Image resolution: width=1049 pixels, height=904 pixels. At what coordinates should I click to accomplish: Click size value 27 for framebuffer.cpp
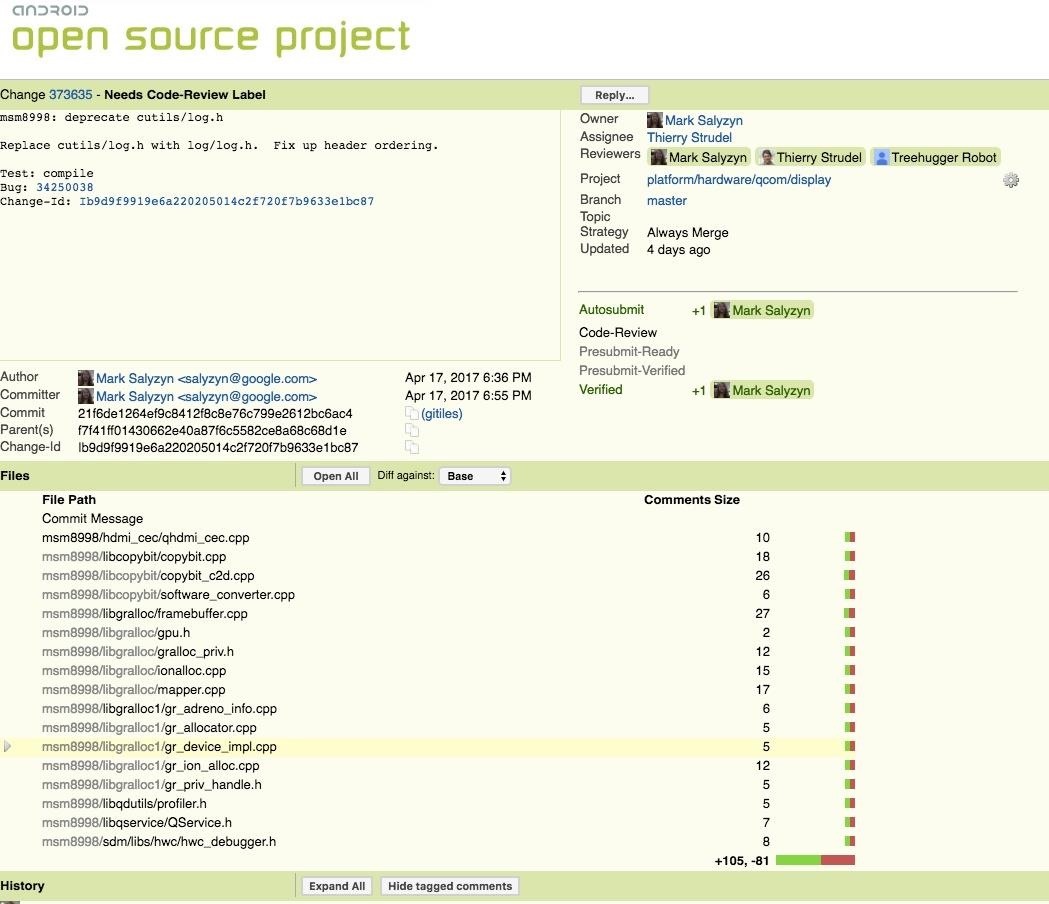coord(763,613)
